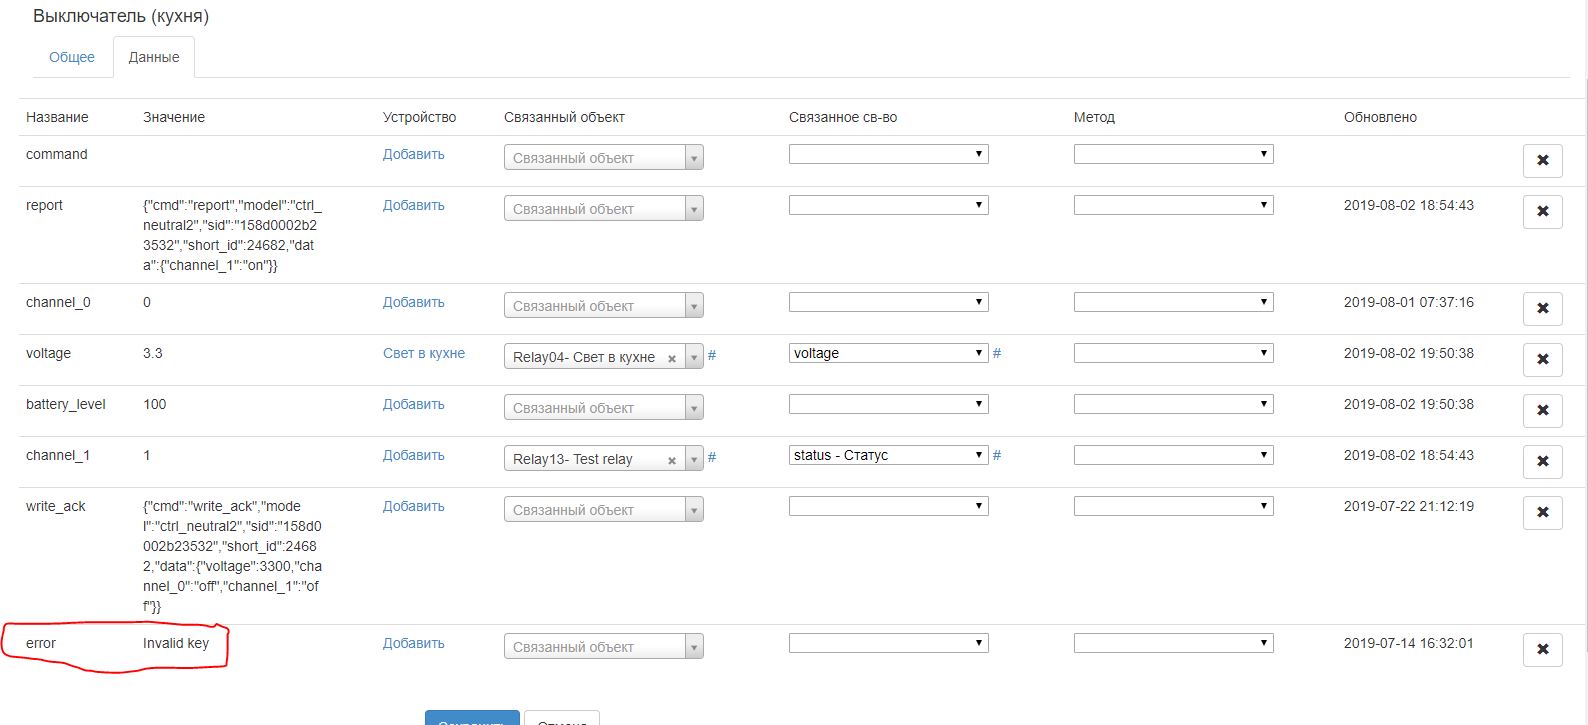
Task: Remove the report row using X icon
Action: pyautogui.click(x=1542, y=211)
